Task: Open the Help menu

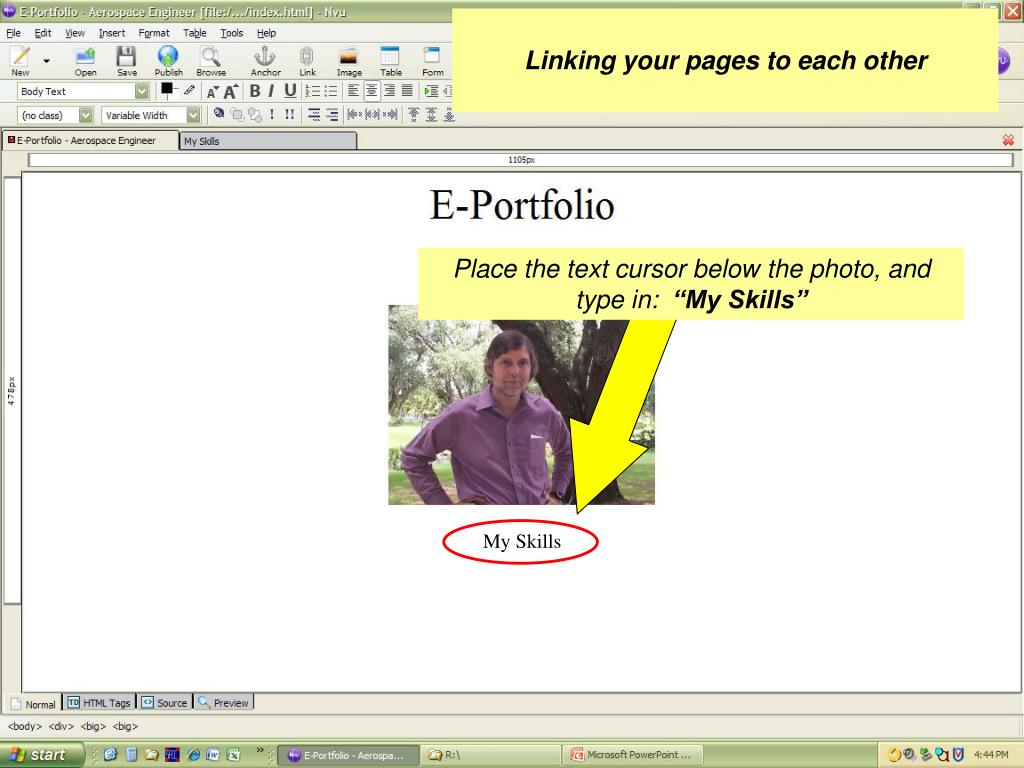Action: [266, 33]
